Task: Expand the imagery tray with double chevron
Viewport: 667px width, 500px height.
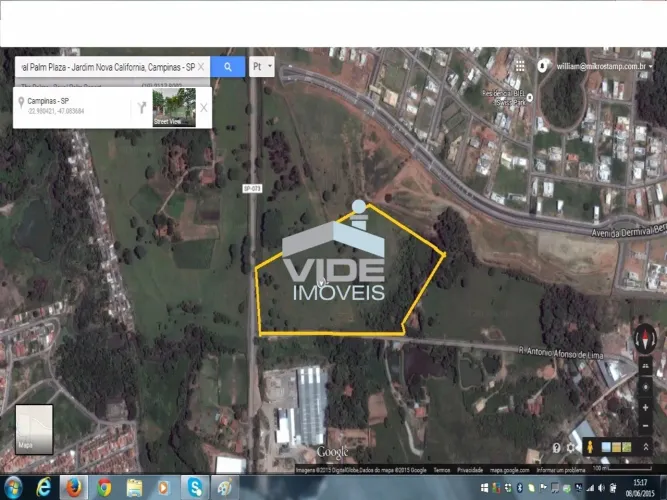Action: pyautogui.click(x=645, y=447)
